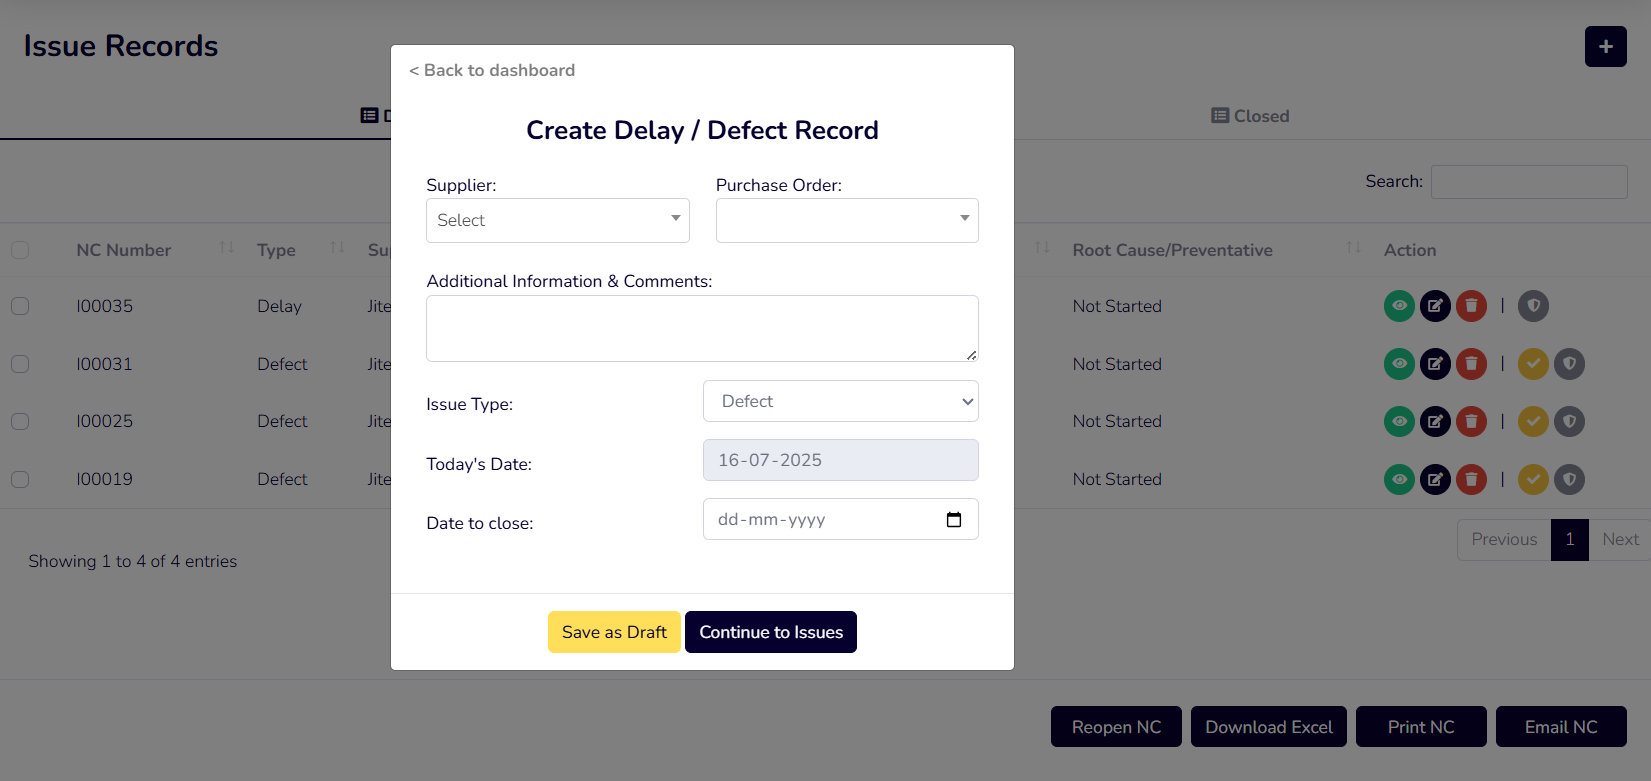1651x781 pixels.
Task: Open the Supplier dropdown
Action: (558, 220)
